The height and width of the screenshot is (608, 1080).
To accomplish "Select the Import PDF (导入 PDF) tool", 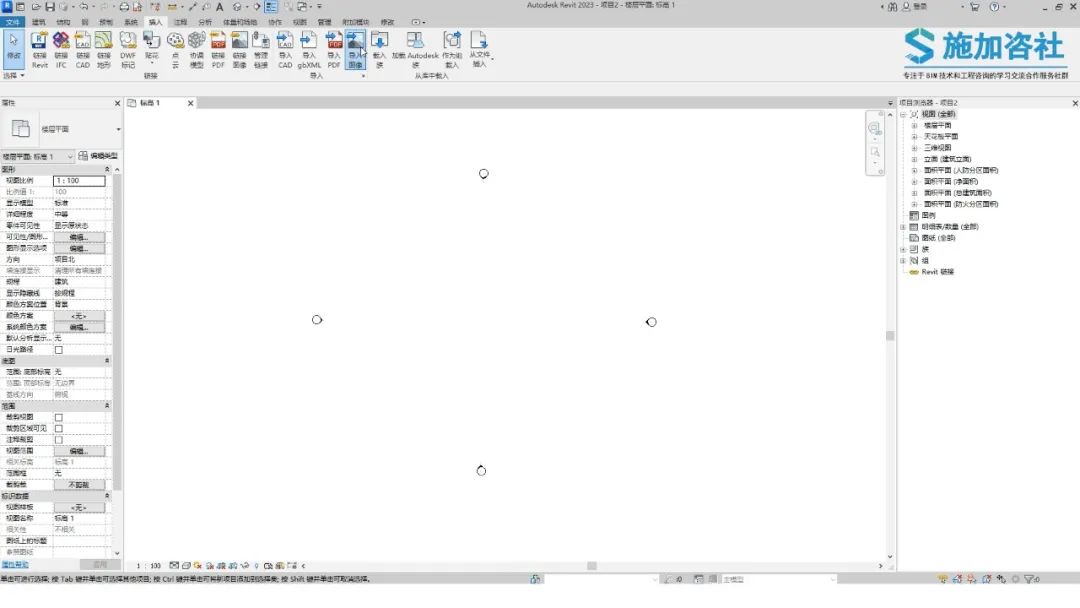I will click(334, 50).
